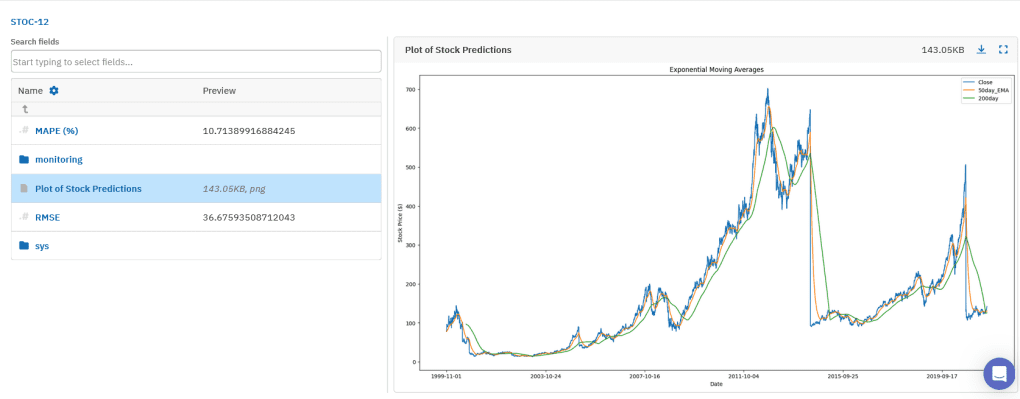Open the RMSE field

coord(47,217)
